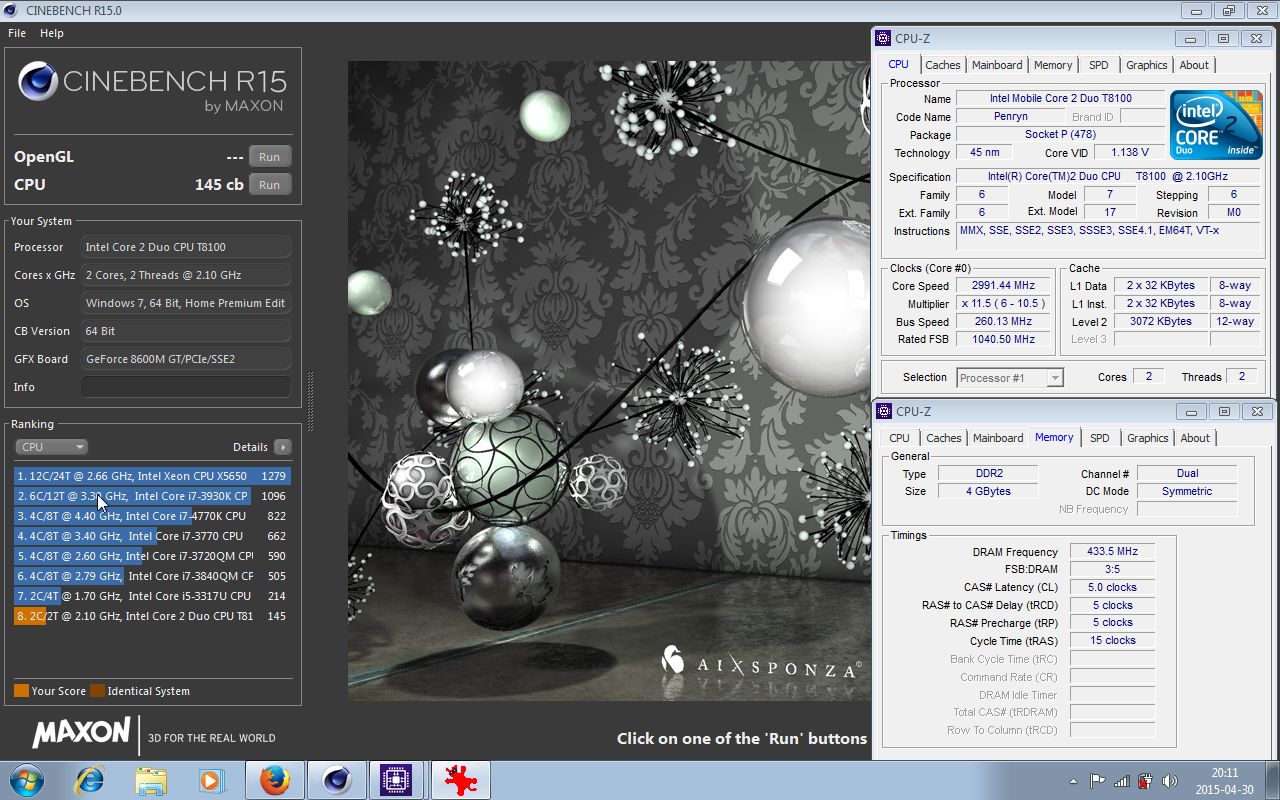Select Graphics tab in lower CPU-Z window
The height and width of the screenshot is (800, 1280).
tap(1148, 438)
